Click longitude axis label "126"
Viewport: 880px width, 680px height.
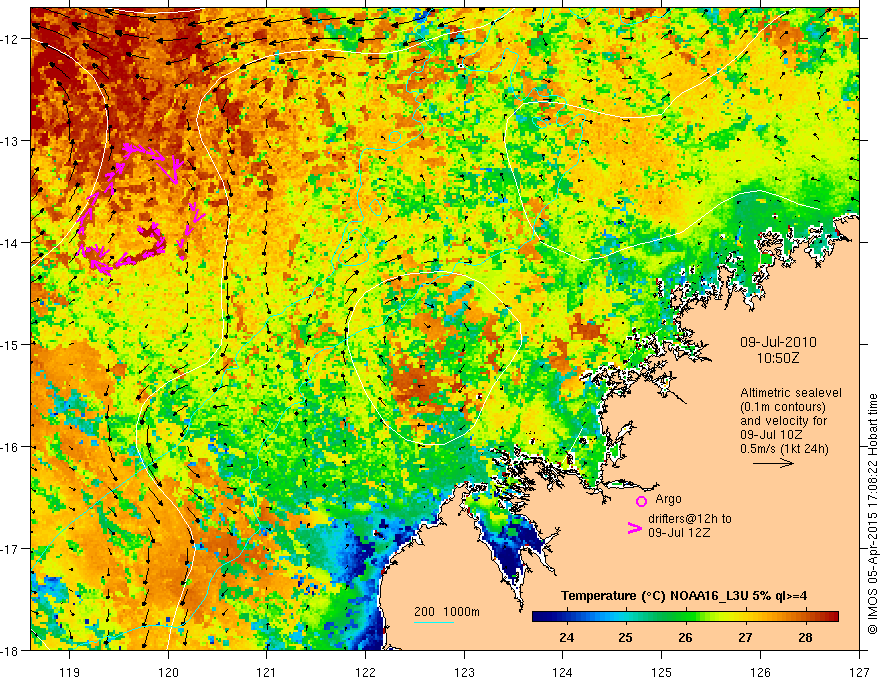click(x=760, y=672)
